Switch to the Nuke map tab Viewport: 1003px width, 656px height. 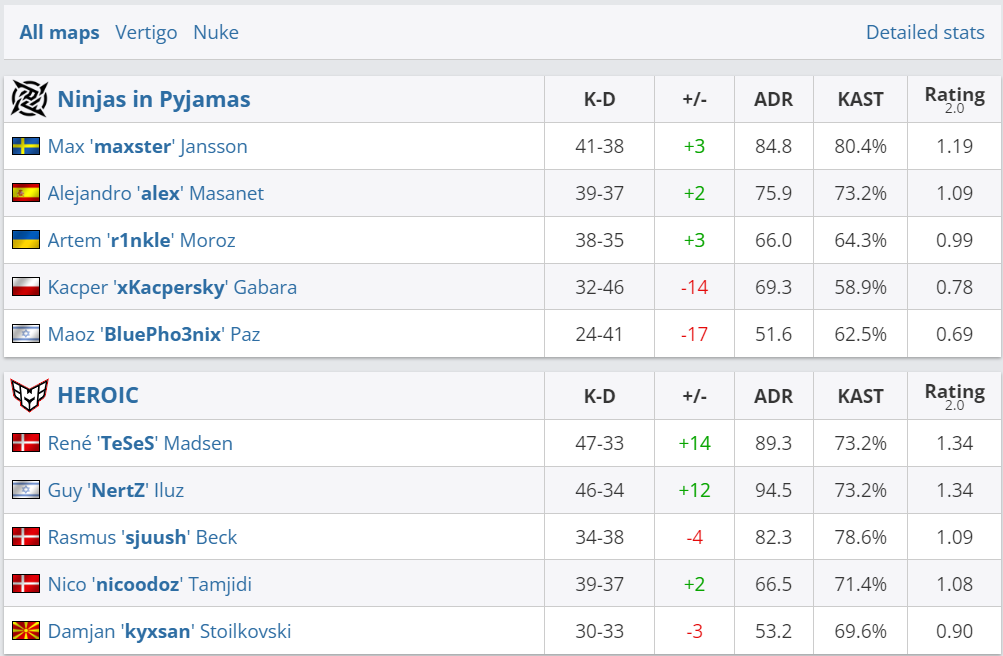coord(216,32)
